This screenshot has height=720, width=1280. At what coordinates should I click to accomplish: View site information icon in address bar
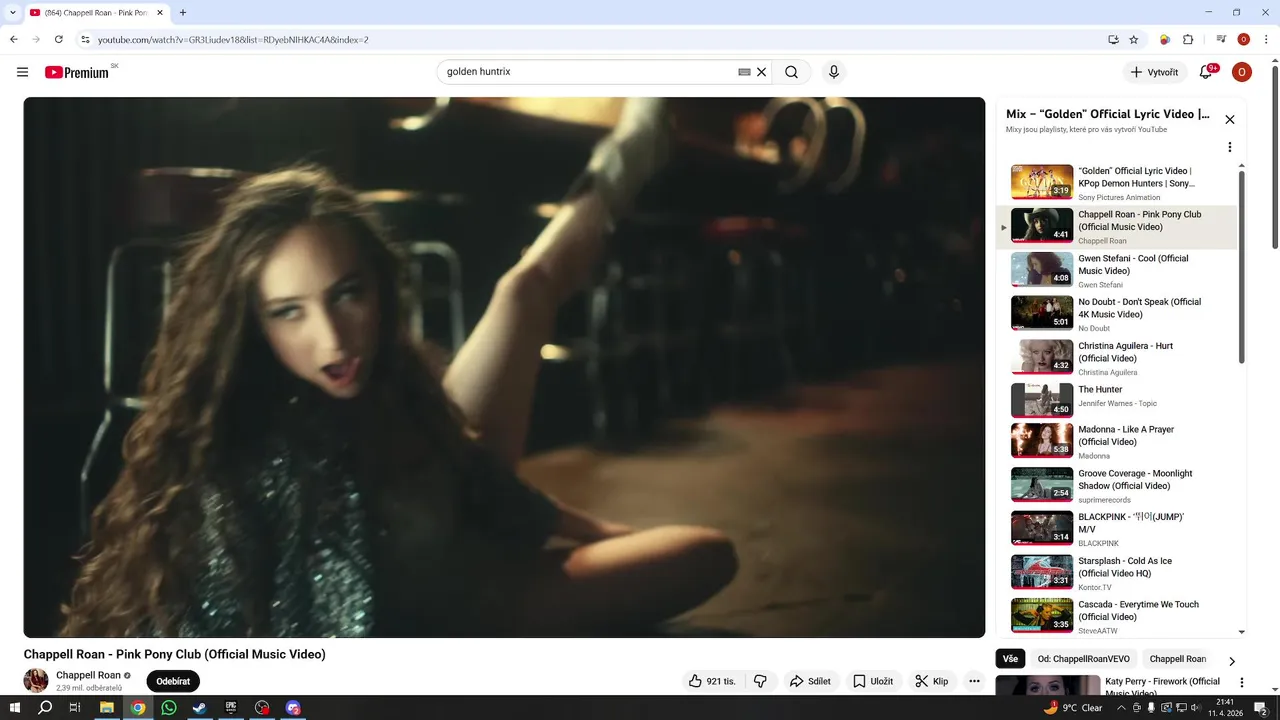[x=86, y=39]
